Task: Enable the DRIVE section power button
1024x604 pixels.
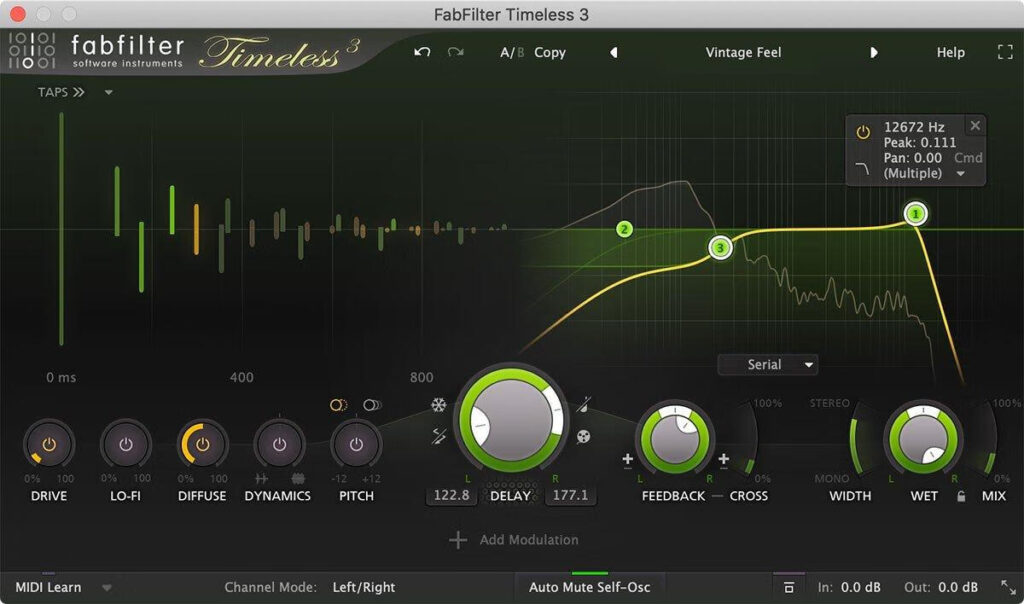Action: (x=47, y=446)
